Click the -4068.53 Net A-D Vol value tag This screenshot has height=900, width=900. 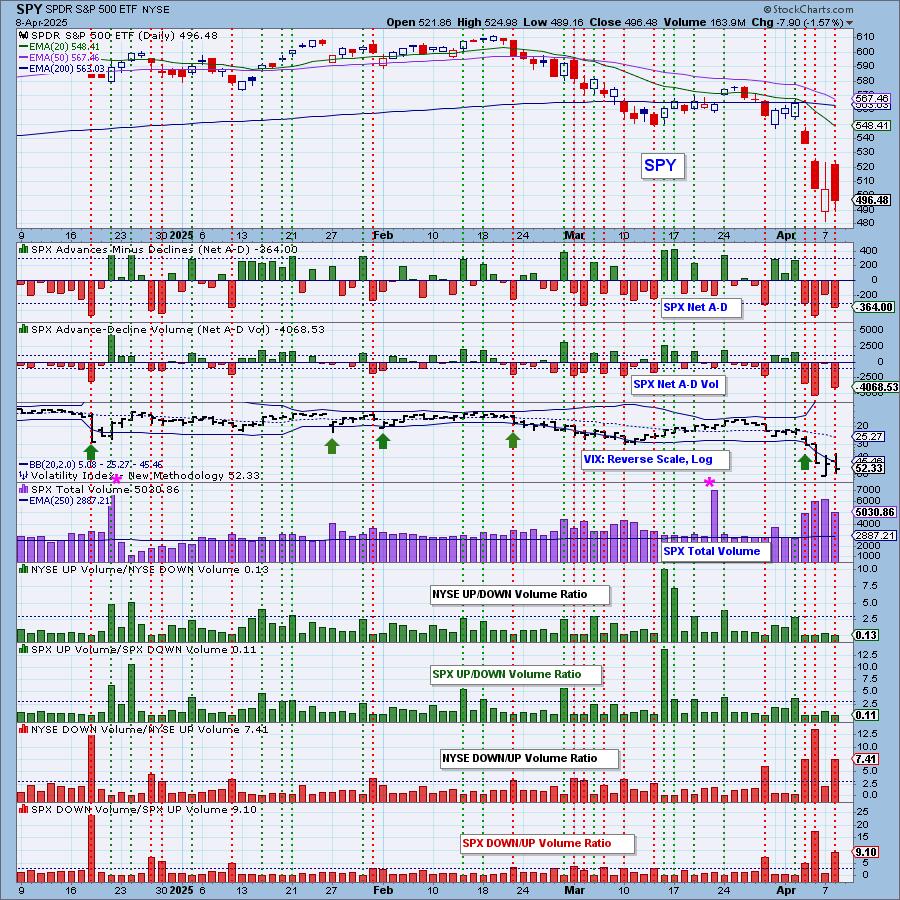pos(876,387)
